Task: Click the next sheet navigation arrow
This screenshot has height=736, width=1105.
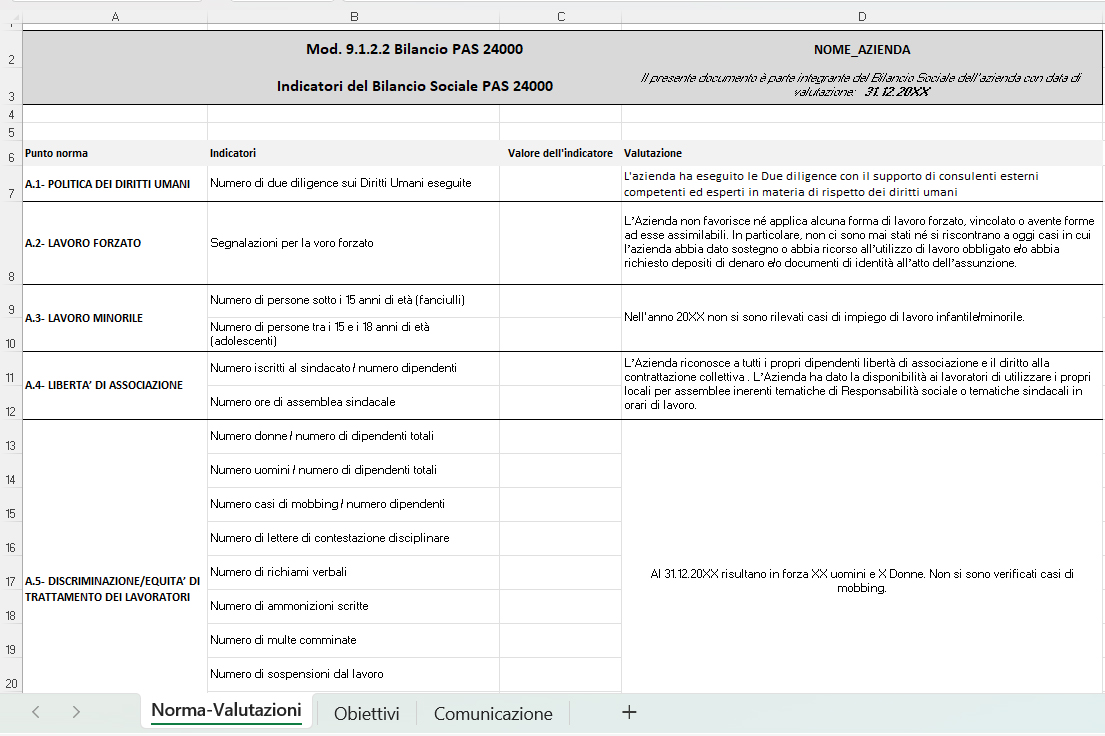Action: click(x=76, y=712)
